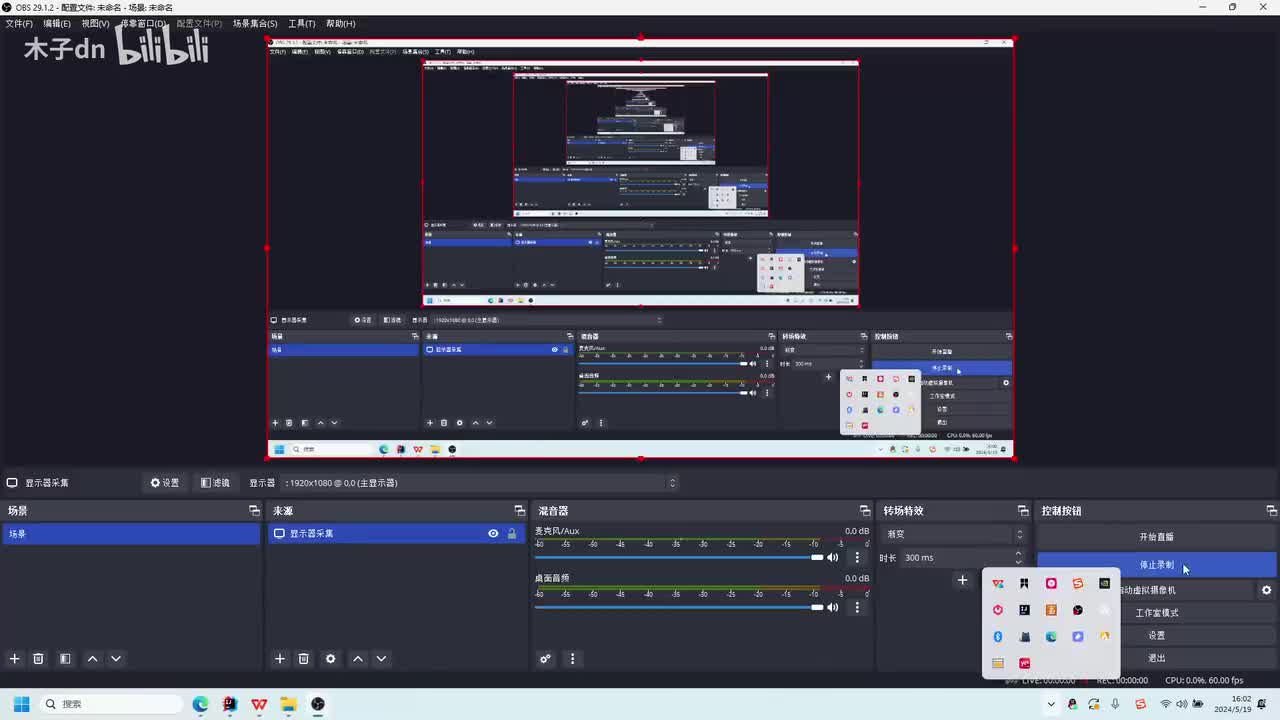This screenshot has width=1280, height=720.
Task: Open the mixer dock's three-dot menu
Action: 572,659
